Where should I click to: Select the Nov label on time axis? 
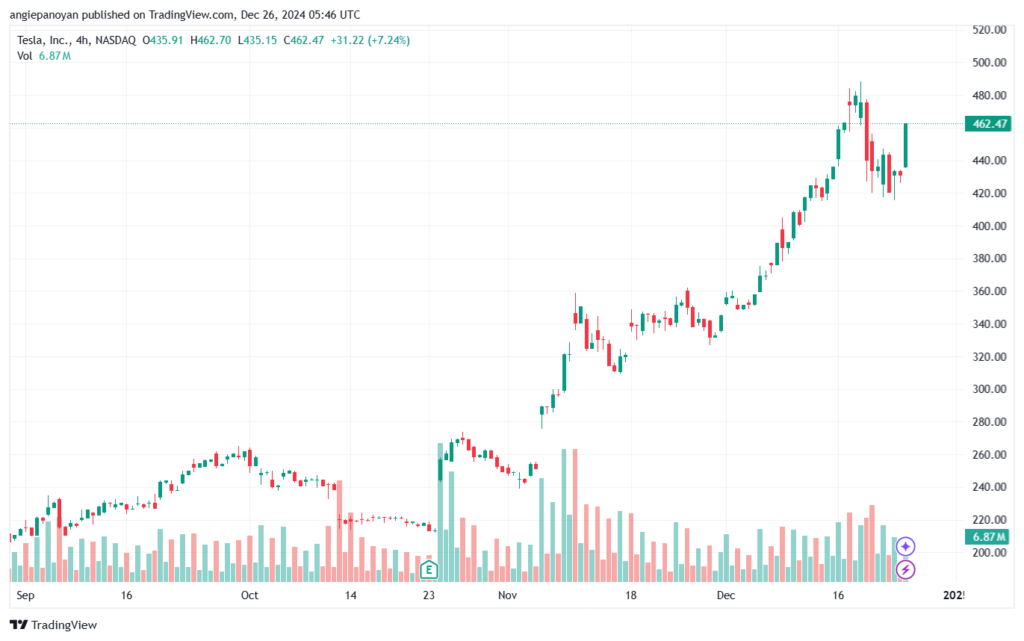click(x=507, y=595)
